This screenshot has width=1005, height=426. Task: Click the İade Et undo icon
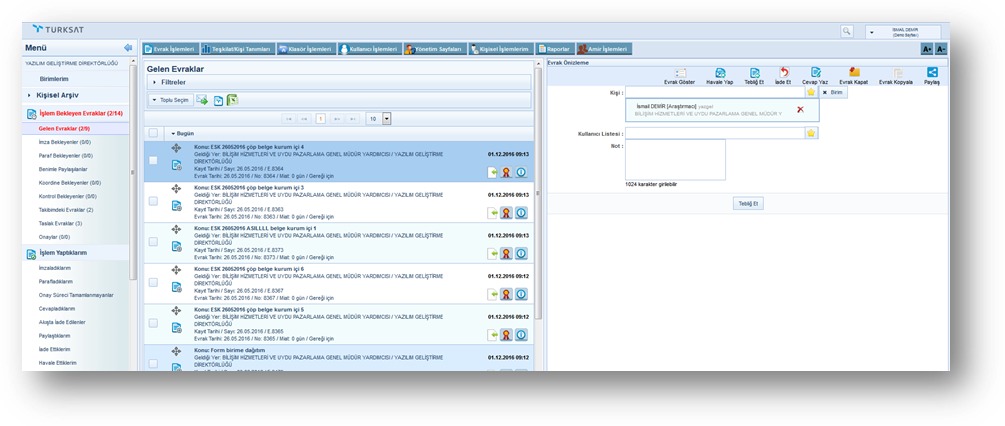tap(784, 73)
